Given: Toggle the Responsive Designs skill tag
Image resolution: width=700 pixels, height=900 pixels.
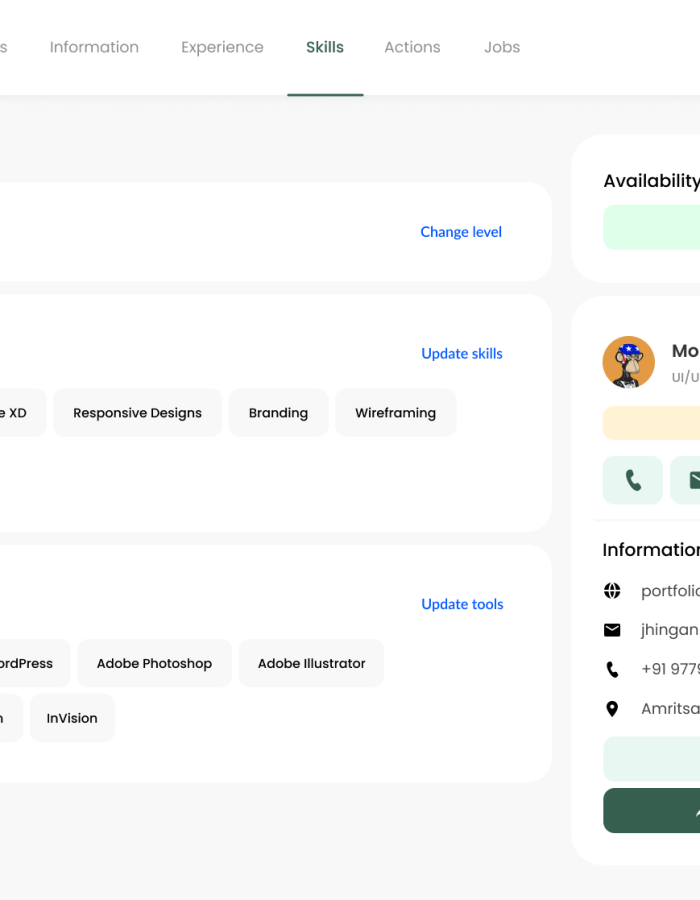Looking at the screenshot, I should pos(137,412).
